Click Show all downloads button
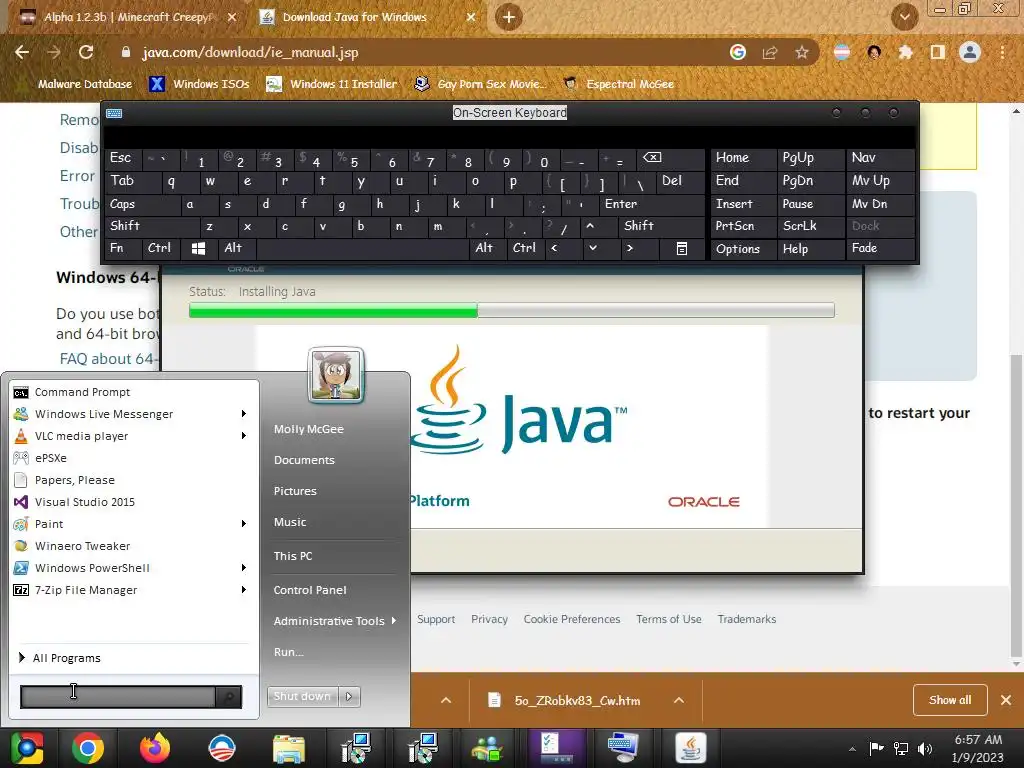Screen dimensions: 1024x768 point(950,700)
